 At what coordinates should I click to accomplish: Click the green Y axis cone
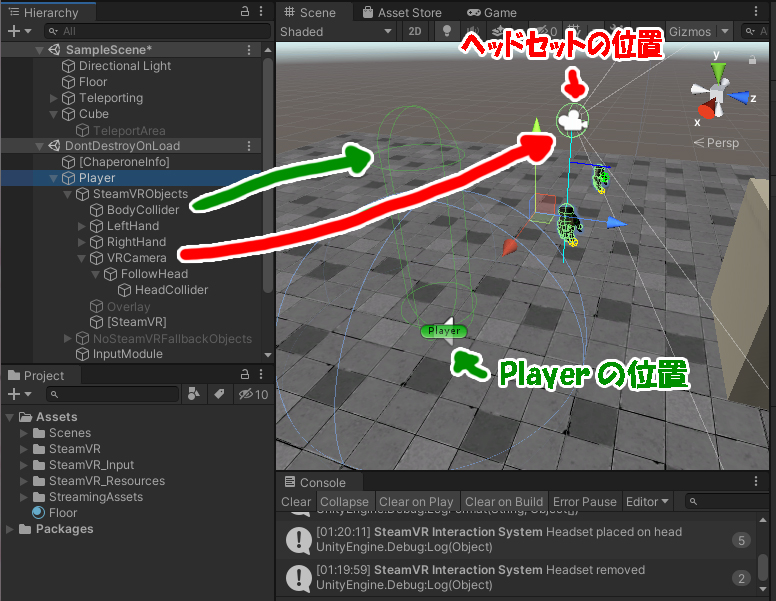(x=718, y=72)
